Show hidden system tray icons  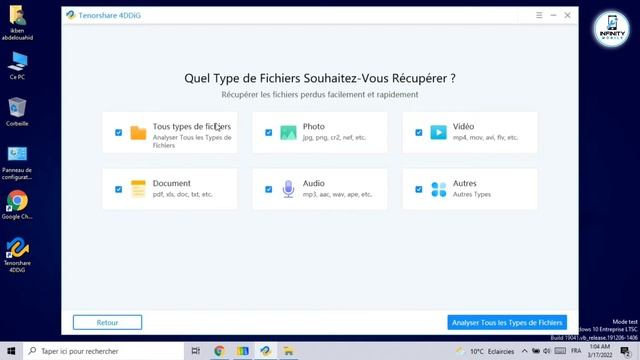525,351
